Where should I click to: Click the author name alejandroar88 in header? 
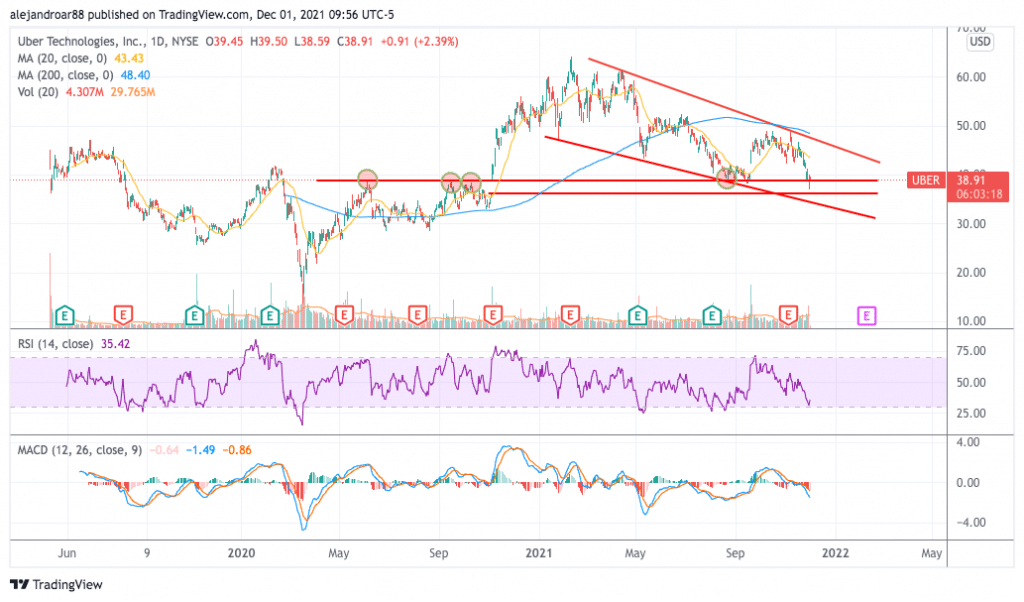click(48, 14)
